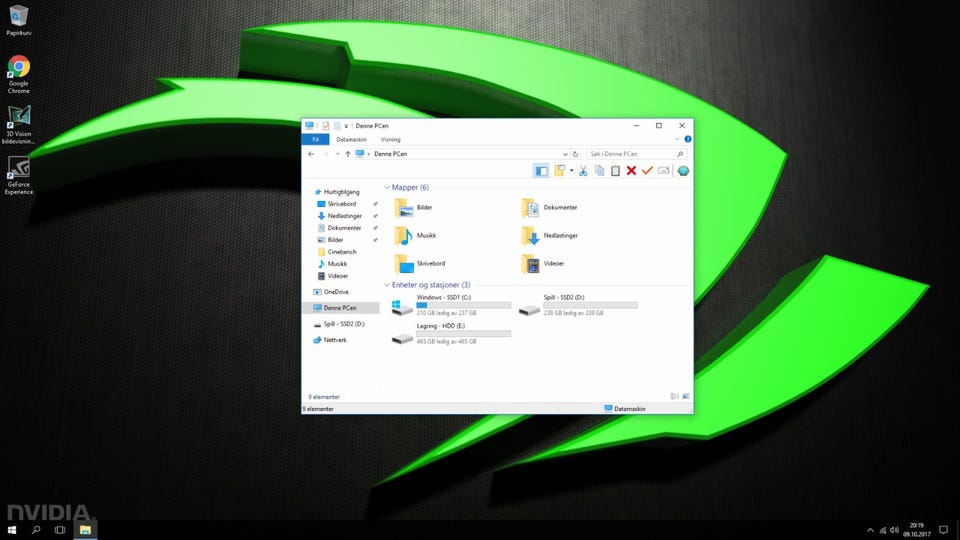Select Hurtigtilgang in the navigation pane

pos(337,192)
